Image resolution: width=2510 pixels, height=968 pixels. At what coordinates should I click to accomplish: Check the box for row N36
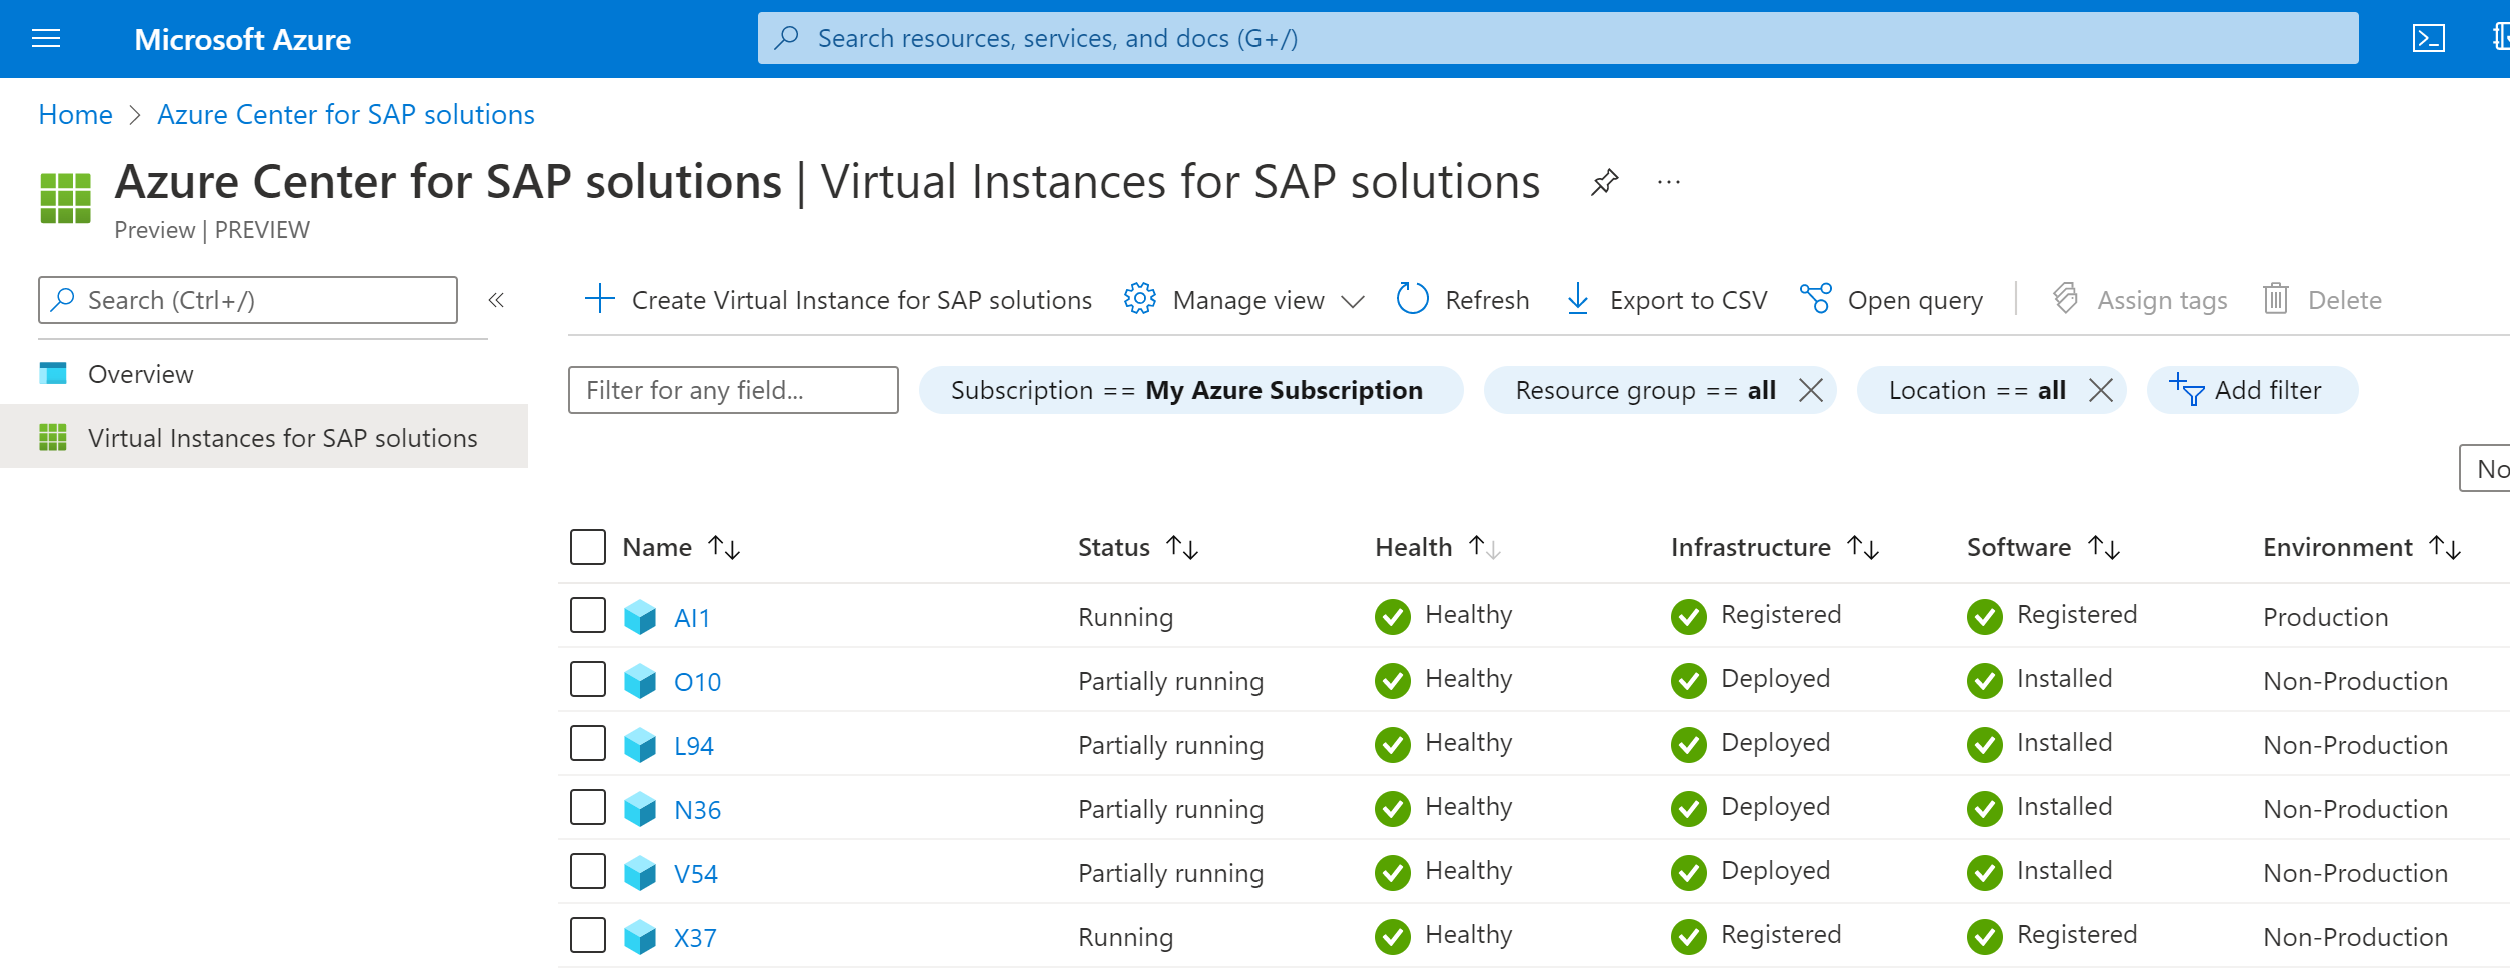(588, 807)
